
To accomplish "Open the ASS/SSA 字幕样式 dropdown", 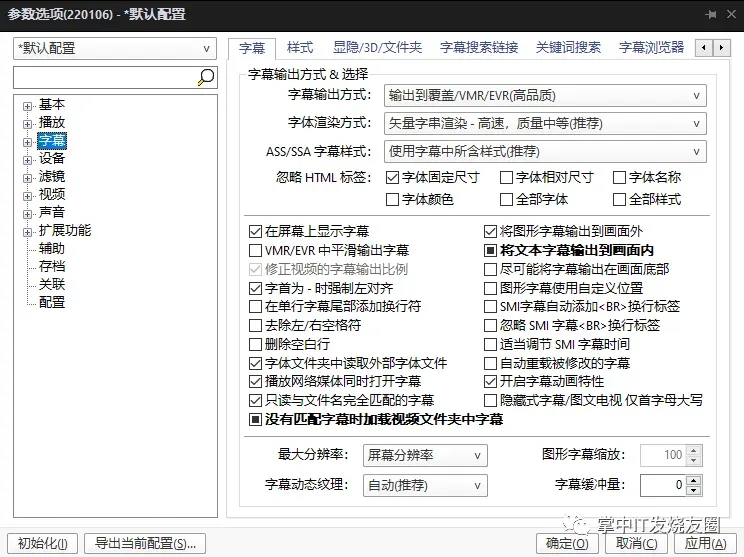I will (545, 152).
